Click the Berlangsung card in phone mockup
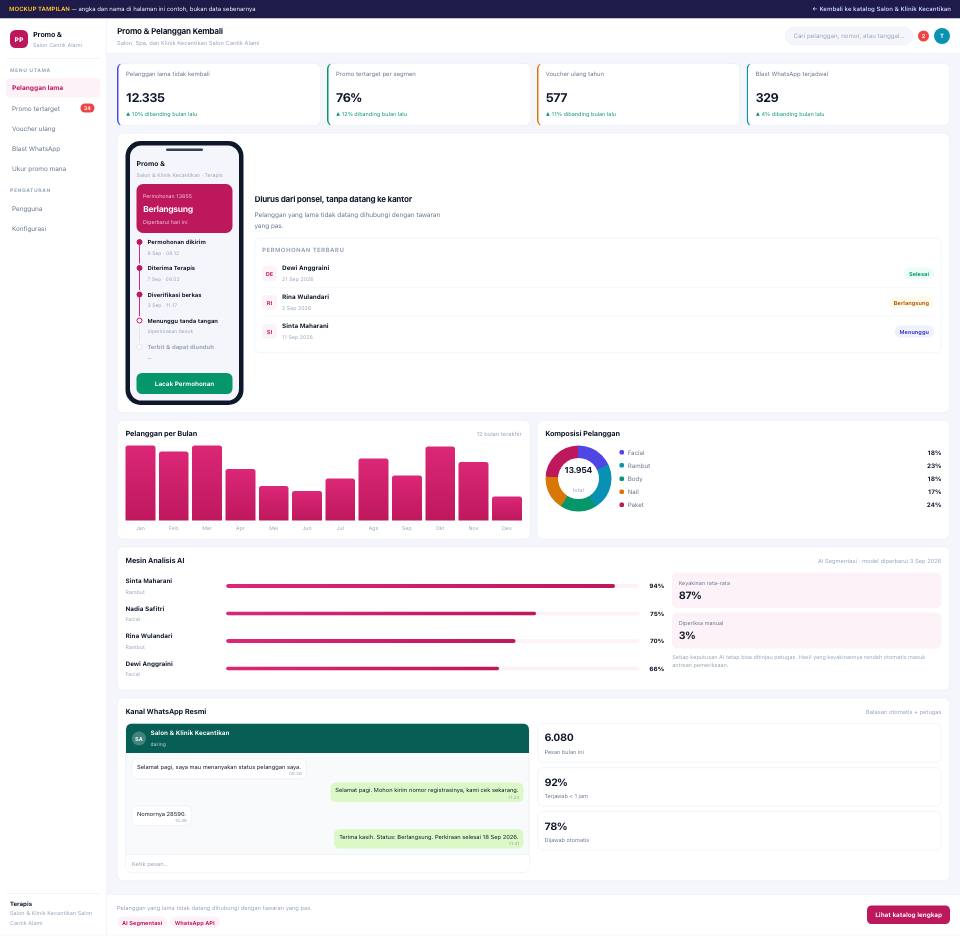The image size is (960, 936). point(184,208)
